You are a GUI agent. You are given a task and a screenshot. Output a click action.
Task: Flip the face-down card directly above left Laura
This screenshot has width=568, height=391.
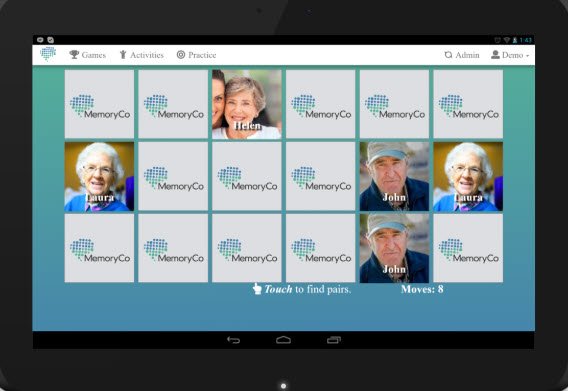[x=99, y=104]
